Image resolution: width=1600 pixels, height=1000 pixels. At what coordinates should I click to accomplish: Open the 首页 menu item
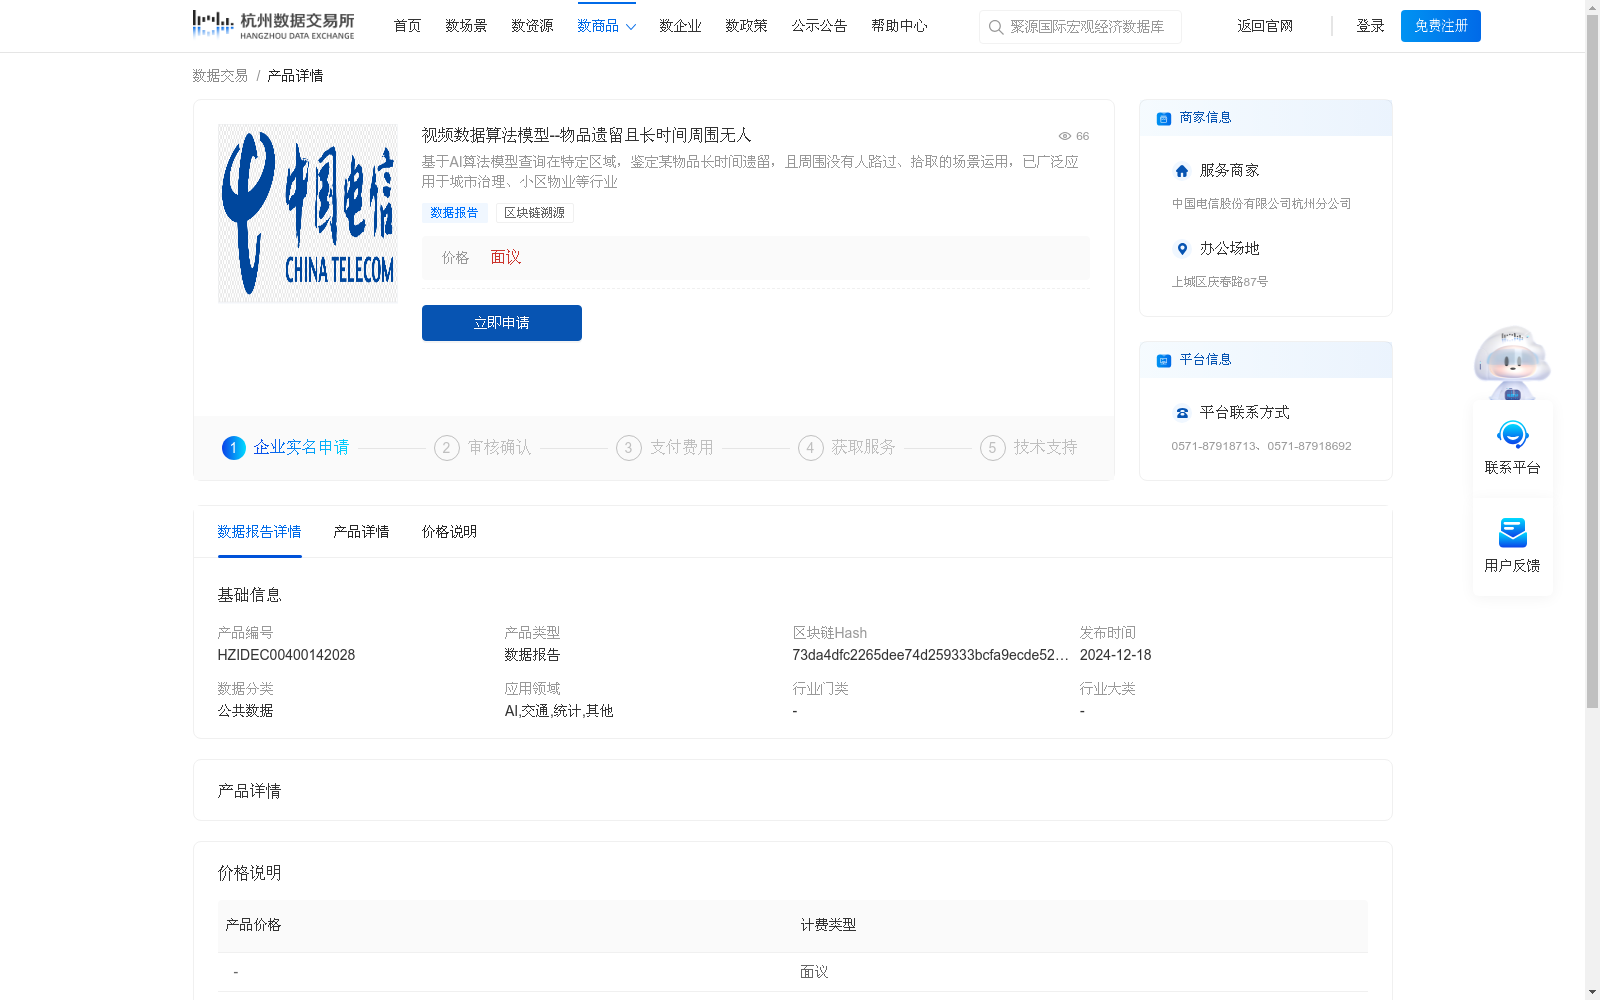(x=407, y=26)
